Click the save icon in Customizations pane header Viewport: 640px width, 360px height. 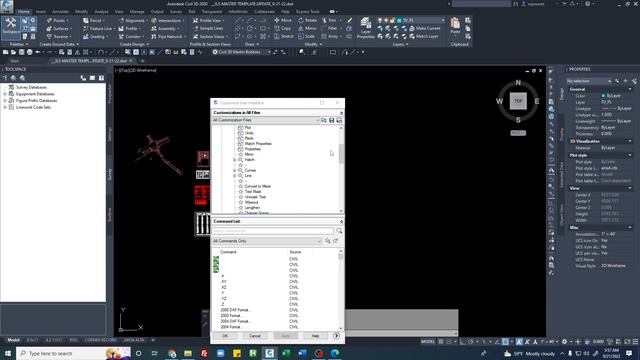[x=331, y=120]
